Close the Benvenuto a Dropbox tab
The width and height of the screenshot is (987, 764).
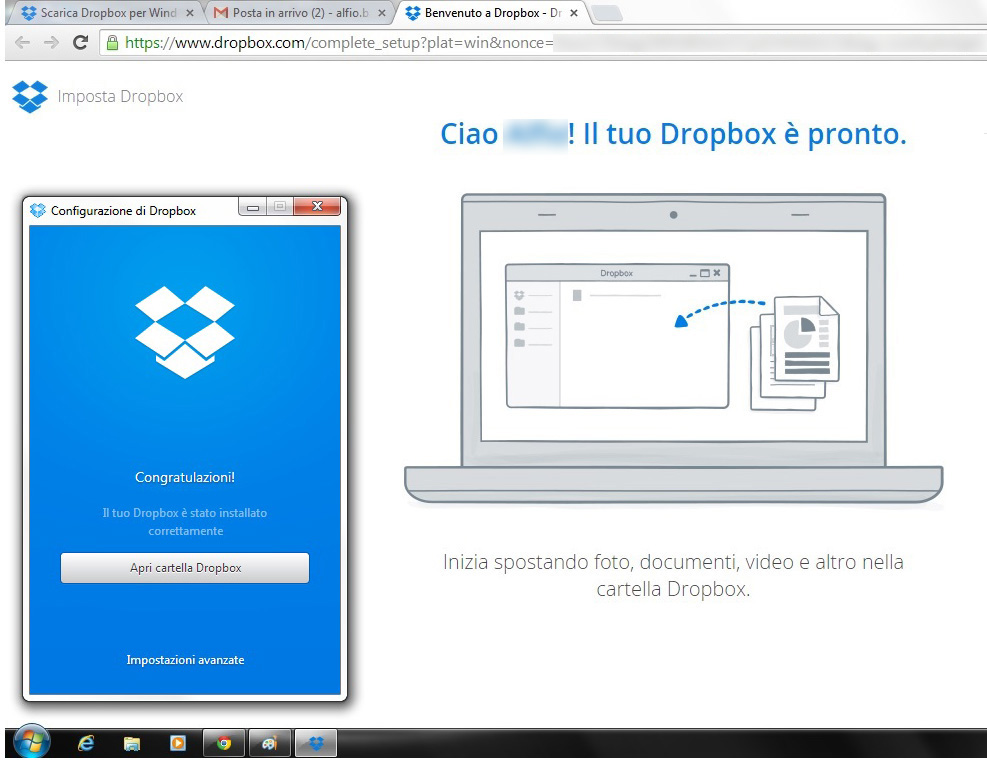point(573,13)
